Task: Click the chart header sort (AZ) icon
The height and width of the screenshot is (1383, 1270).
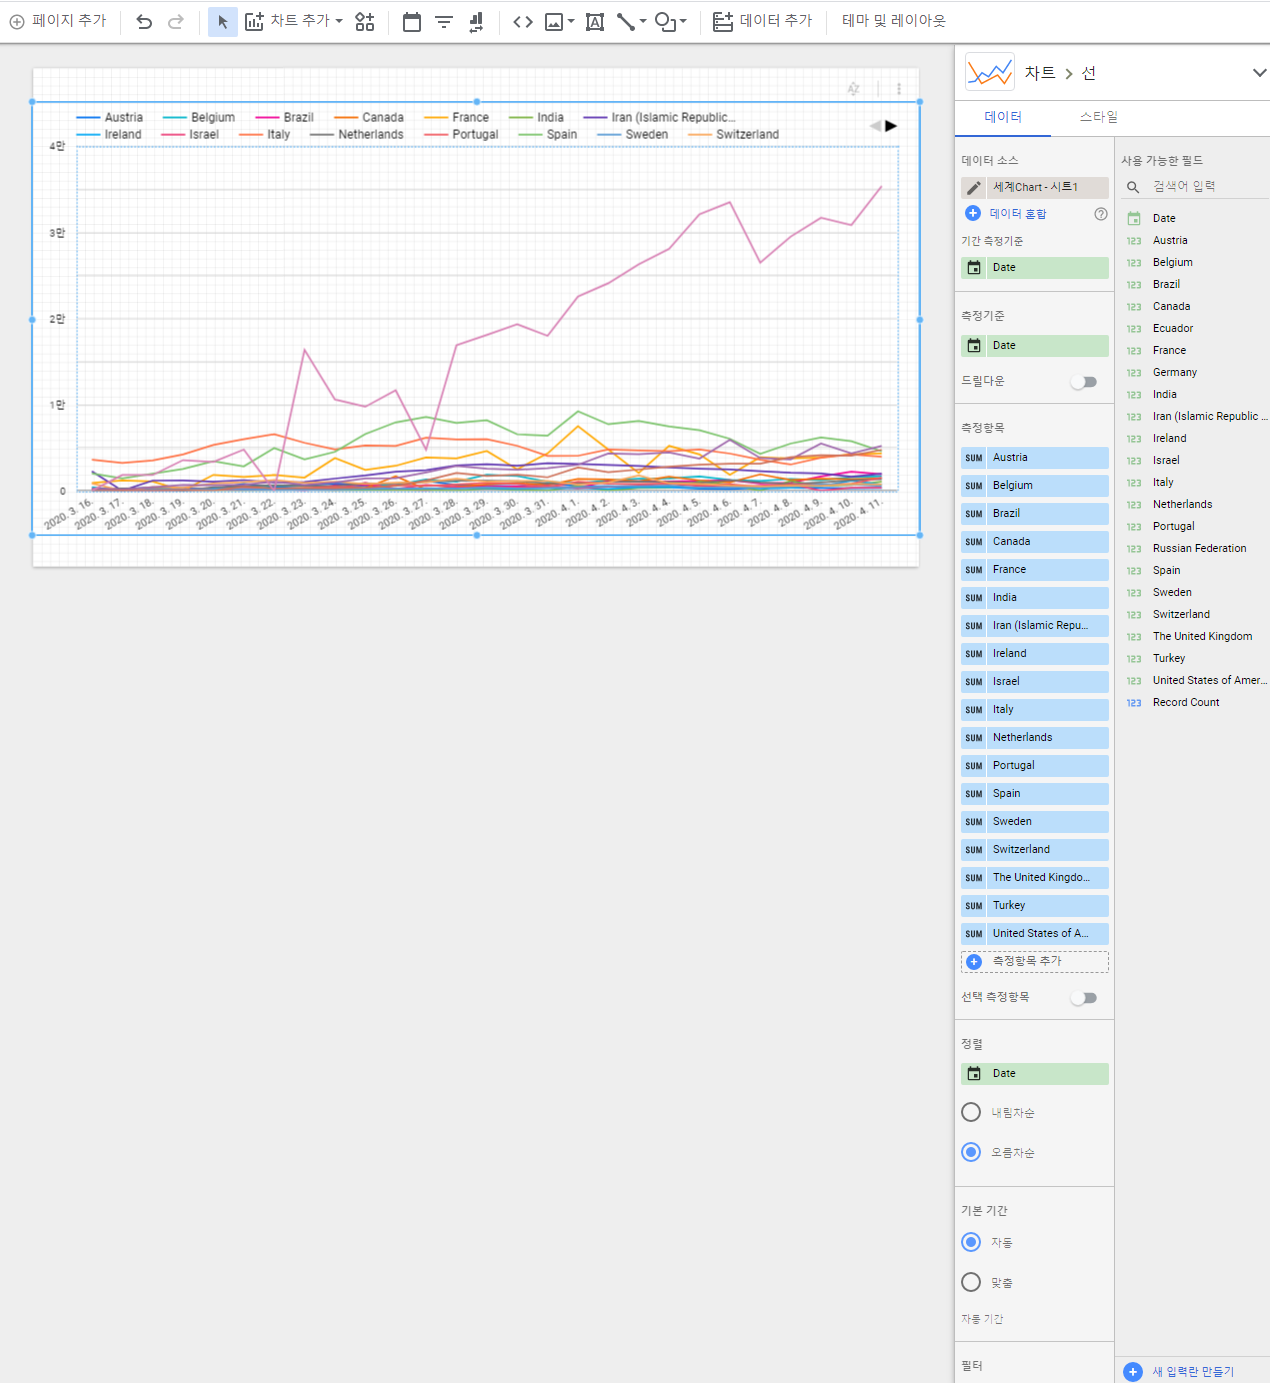Action: (x=853, y=89)
